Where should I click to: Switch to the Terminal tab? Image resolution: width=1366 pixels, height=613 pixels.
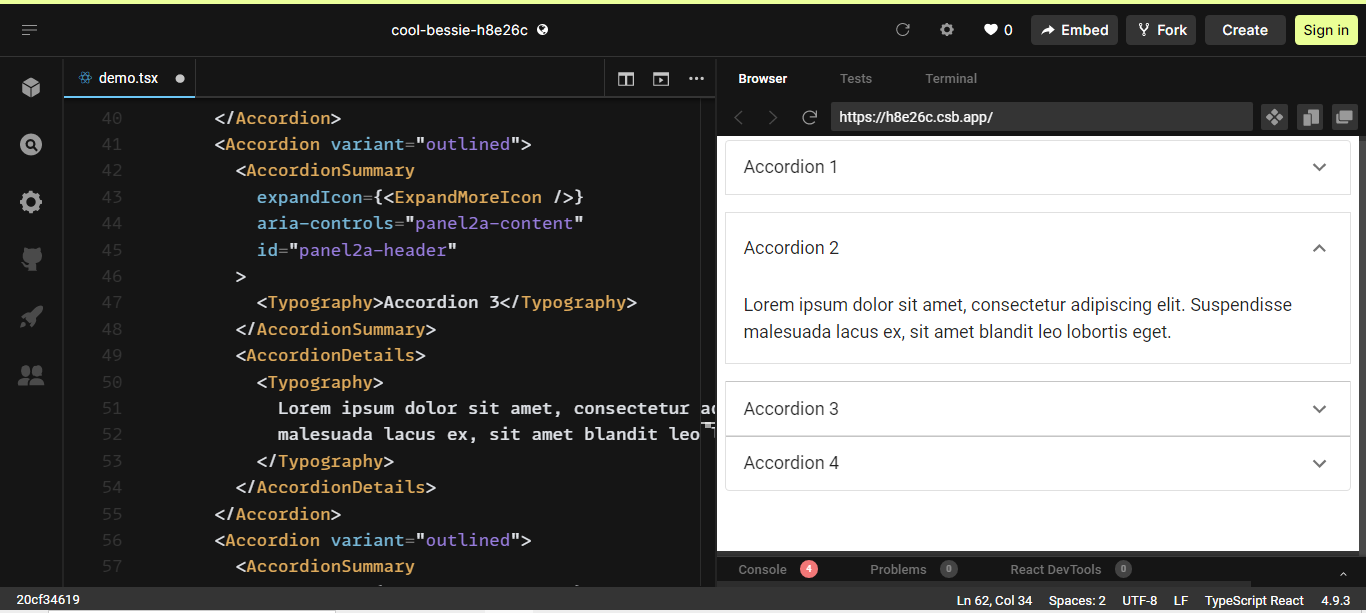(951, 78)
